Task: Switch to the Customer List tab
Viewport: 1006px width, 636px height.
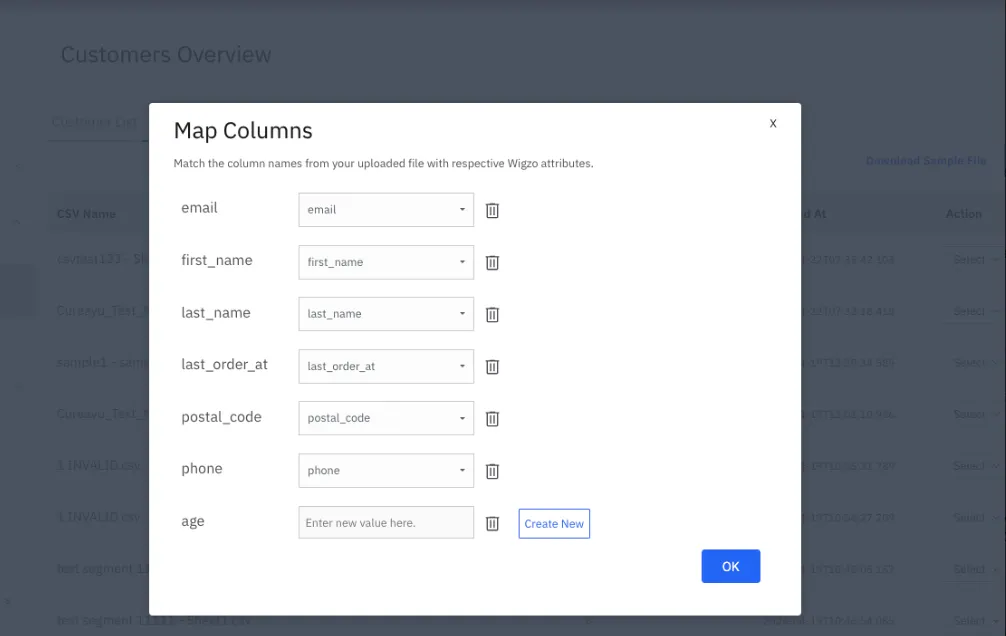Action: (x=95, y=122)
